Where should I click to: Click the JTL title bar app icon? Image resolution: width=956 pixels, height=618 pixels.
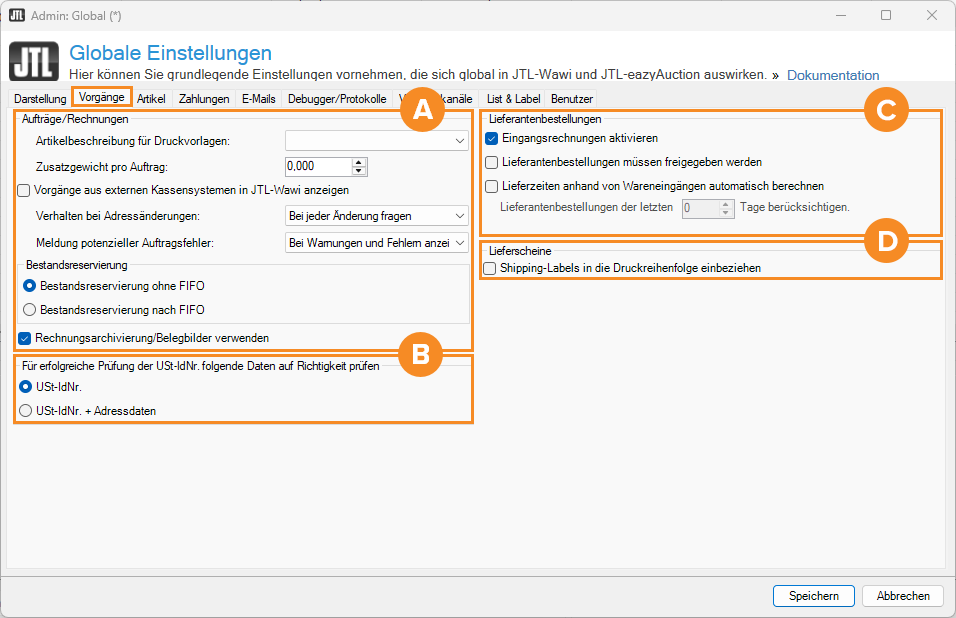(16, 15)
